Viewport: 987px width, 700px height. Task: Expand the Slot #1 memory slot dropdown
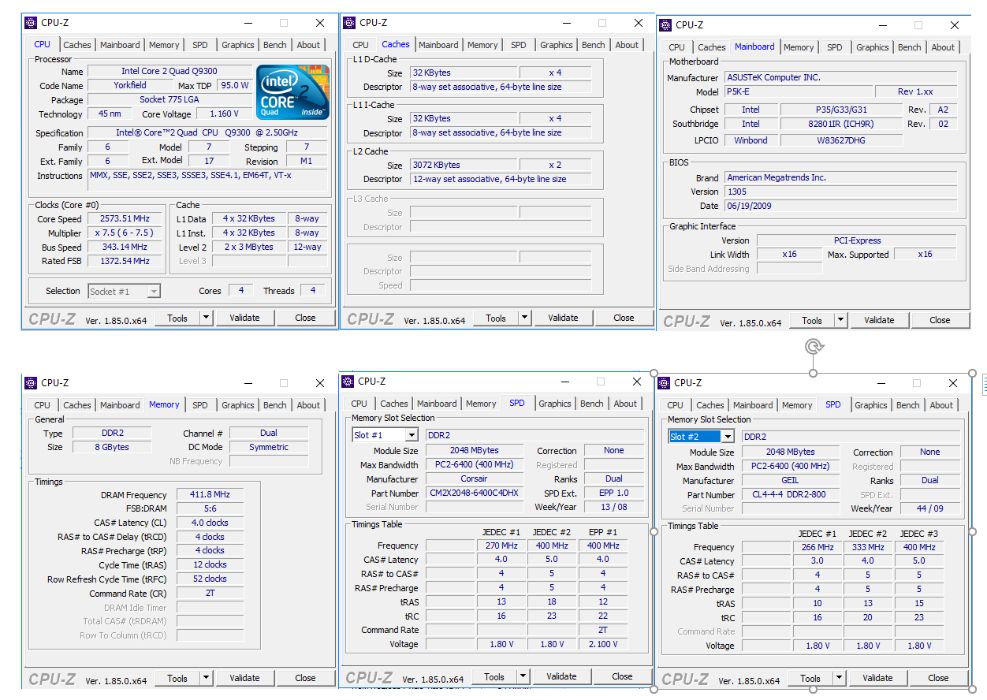[x=411, y=435]
